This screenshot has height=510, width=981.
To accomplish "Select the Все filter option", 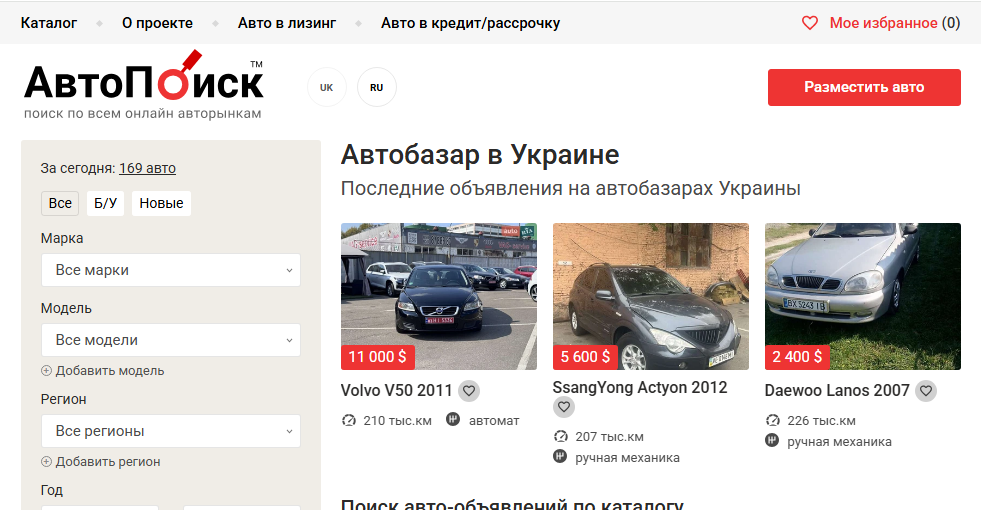I will point(60,203).
